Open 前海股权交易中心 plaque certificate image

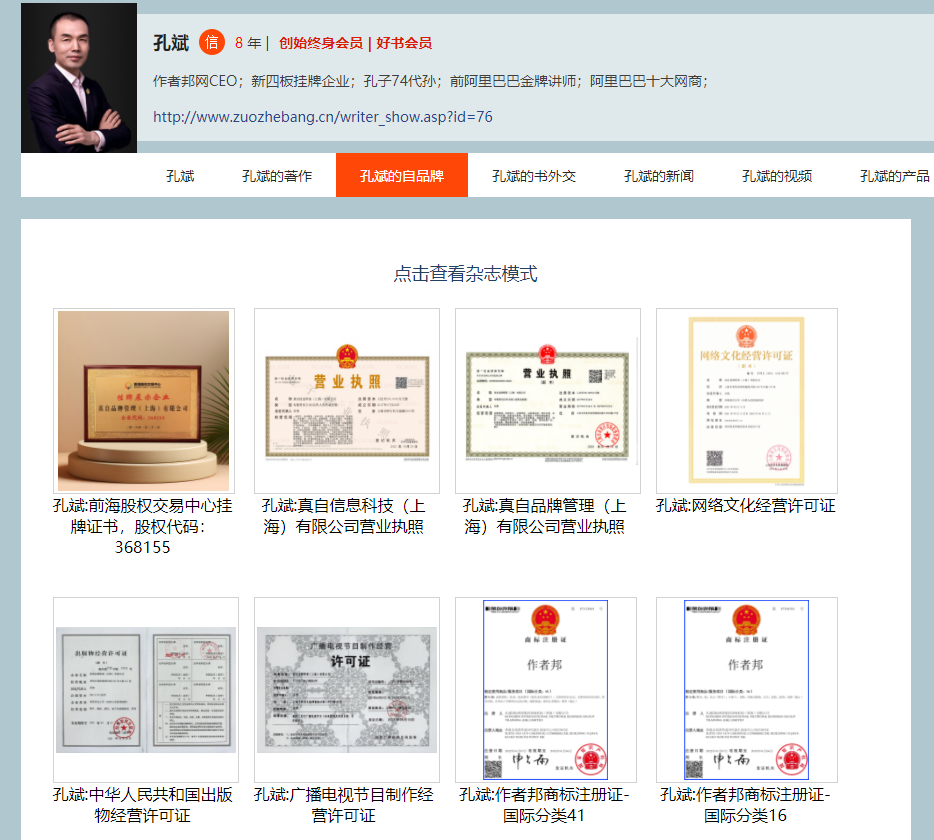pyautogui.click(x=144, y=400)
